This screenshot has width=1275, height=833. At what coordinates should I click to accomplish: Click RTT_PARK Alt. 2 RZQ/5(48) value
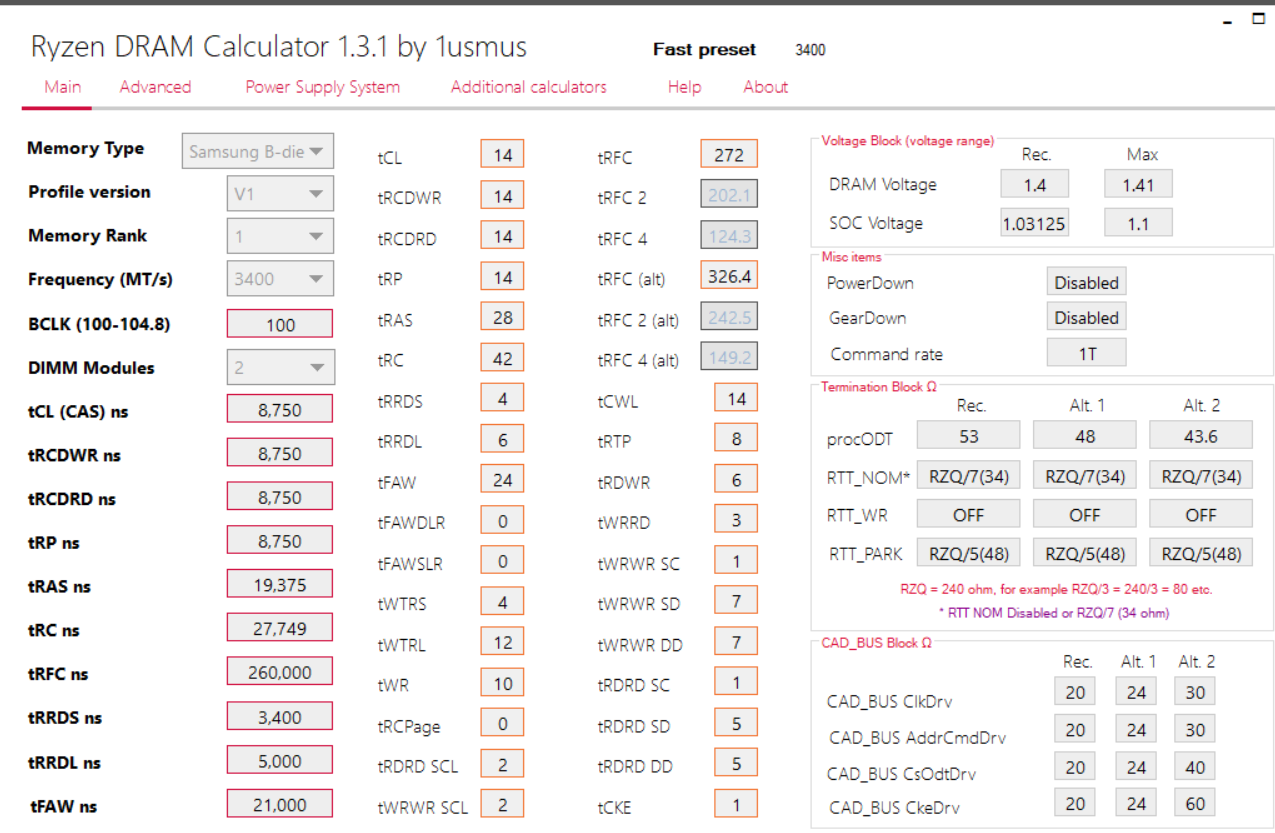[x=1201, y=553]
